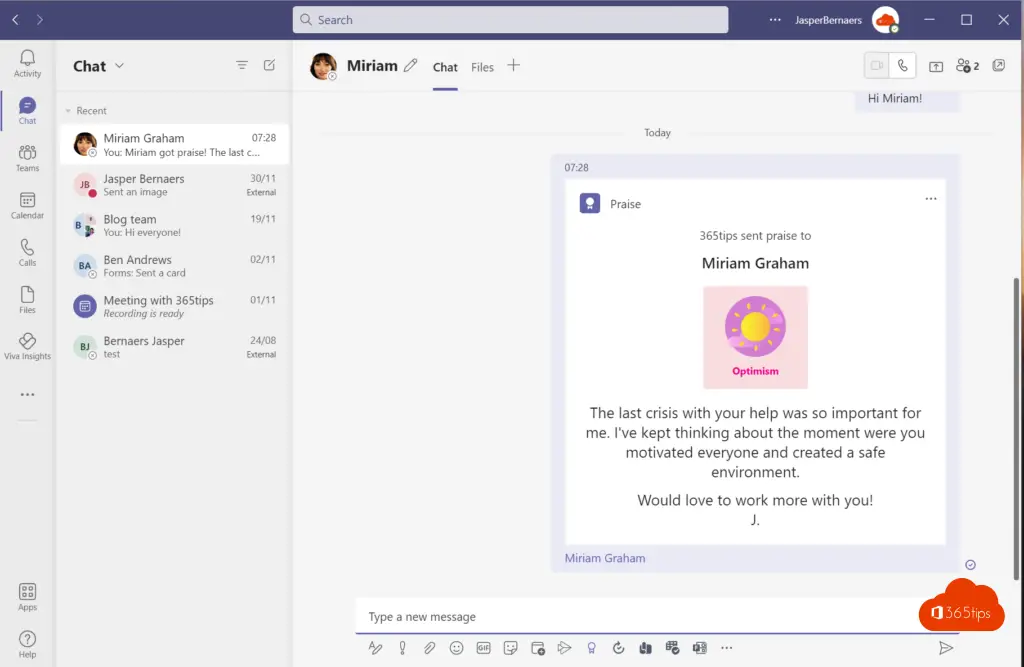Viewport: 1024px width, 667px height.
Task: Attach a file with paperclip icon
Action: click(x=429, y=648)
